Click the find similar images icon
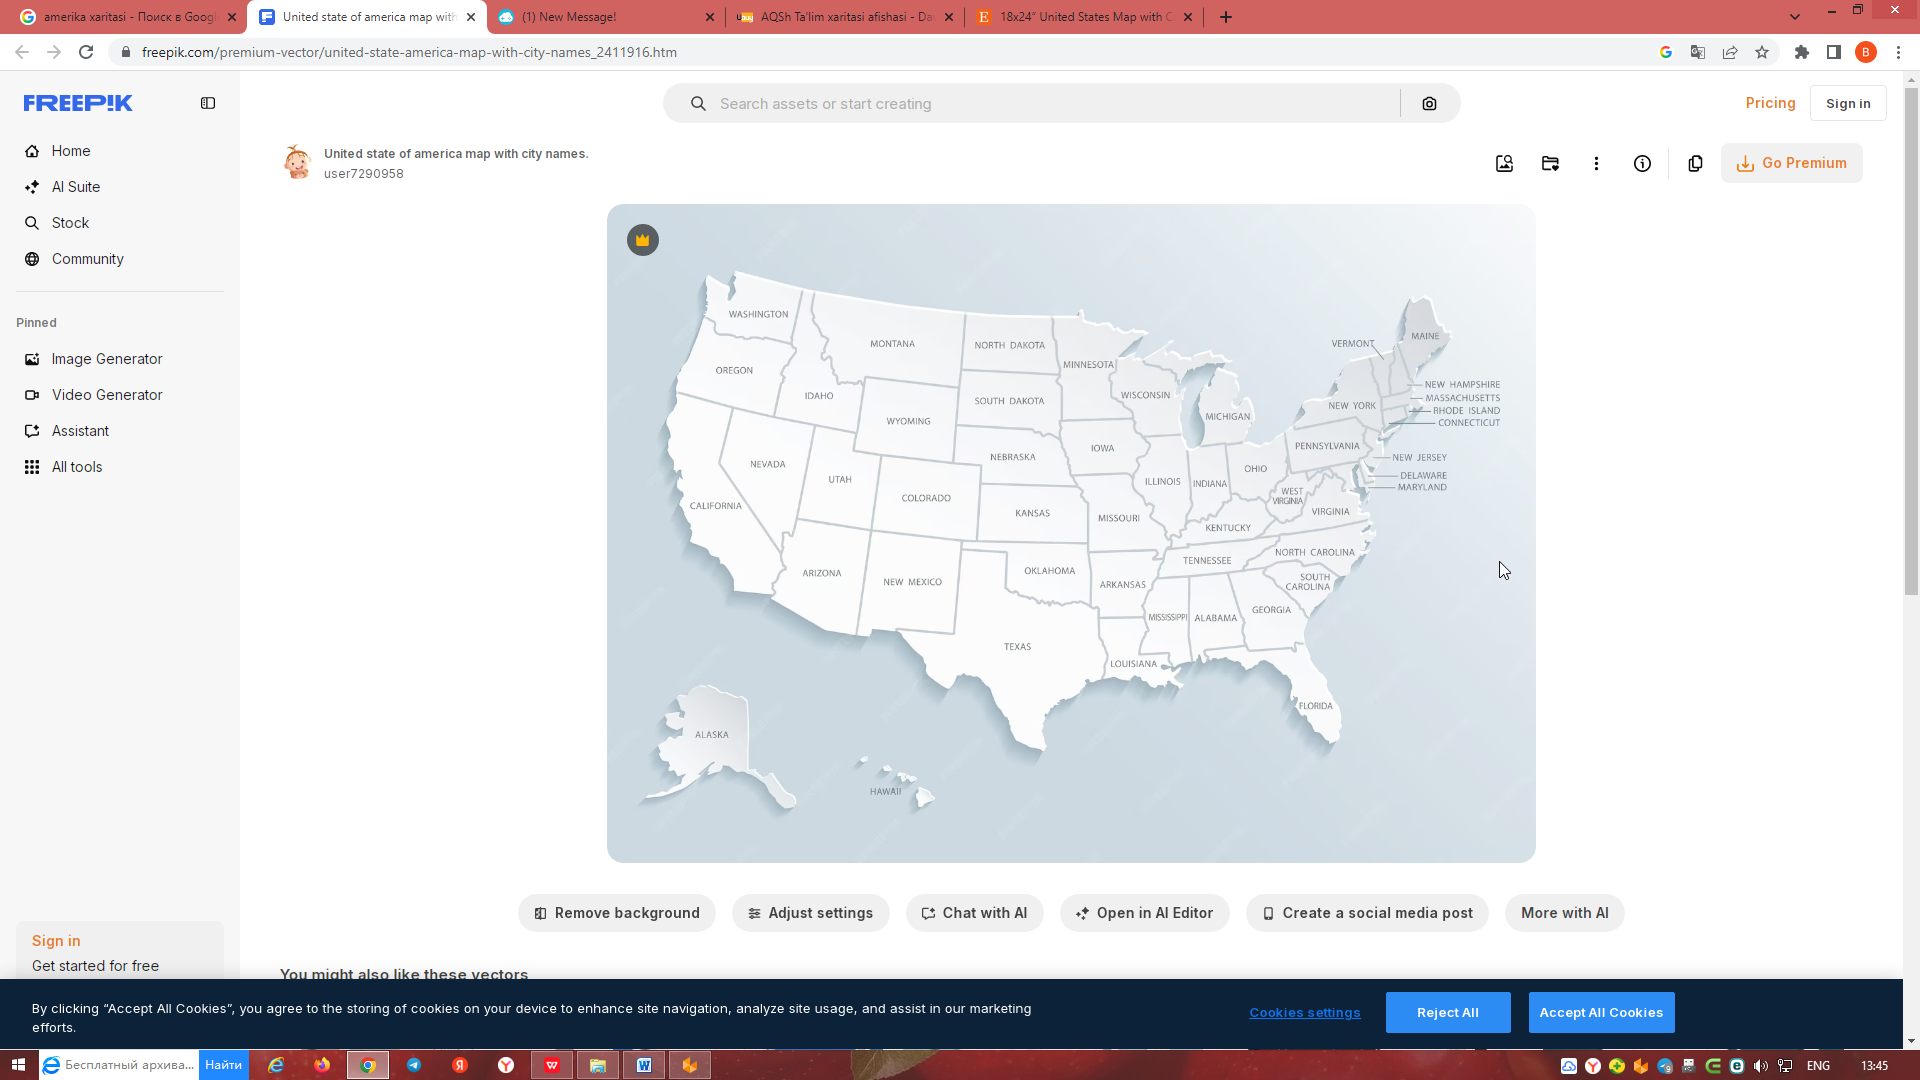Image resolution: width=1920 pixels, height=1080 pixels. point(1504,164)
